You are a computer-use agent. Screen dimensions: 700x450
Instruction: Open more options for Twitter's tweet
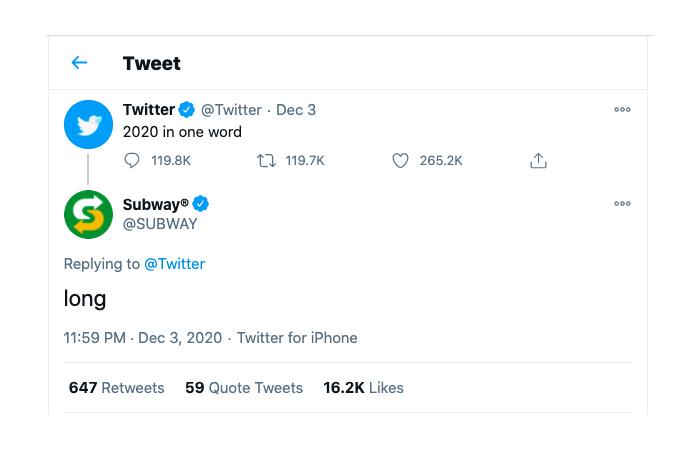pyautogui.click(x=622, y=109)
